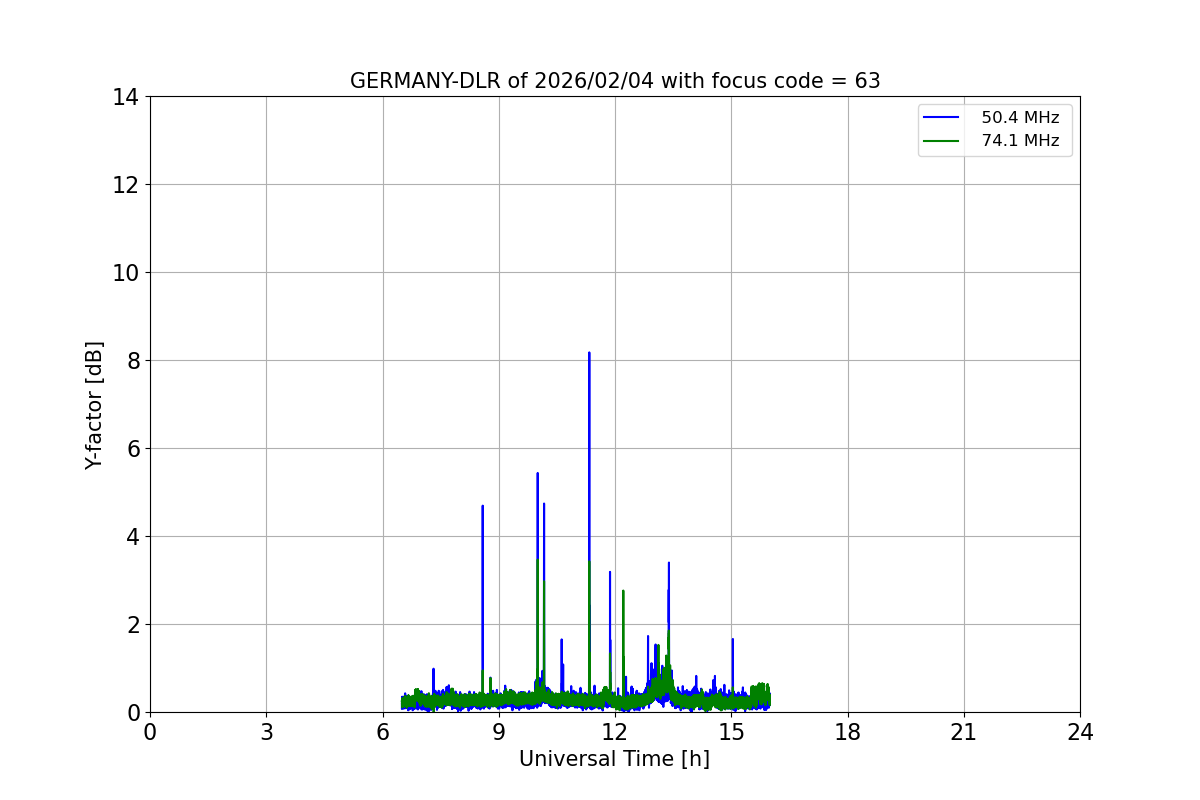Click the green line sample in the legend
The image size is (1200, 800).
tap(942, 141)
